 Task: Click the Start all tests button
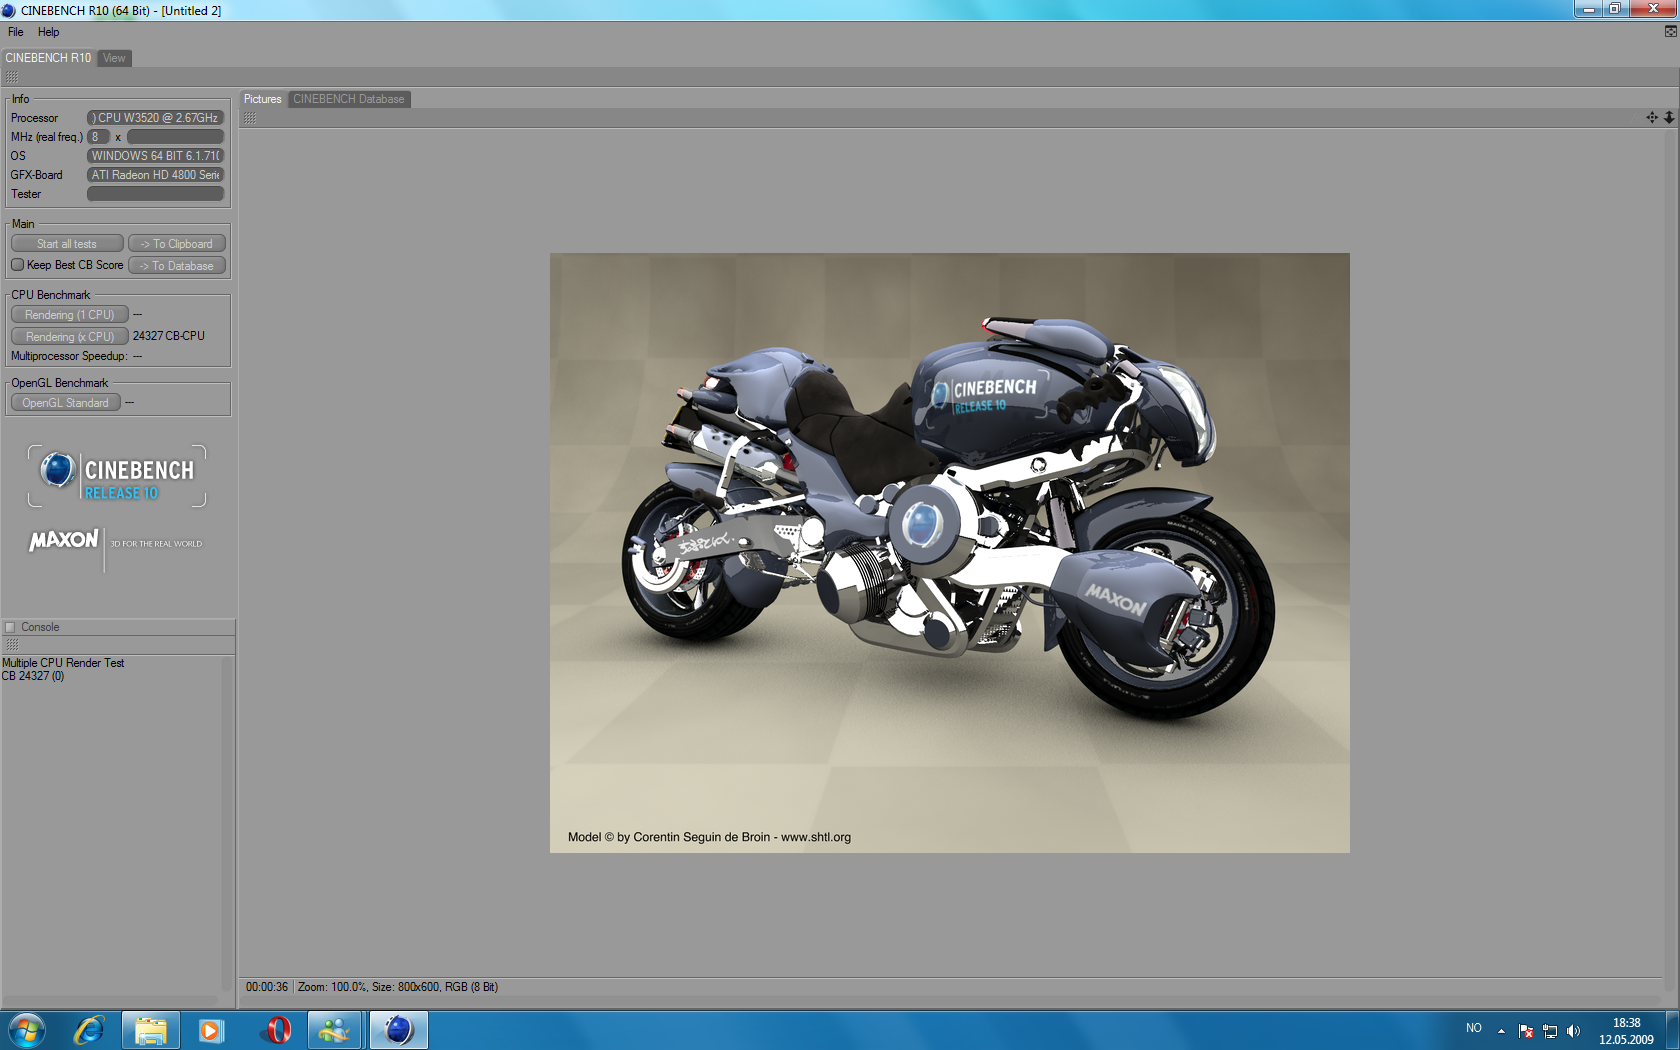[x=67, y=244]
